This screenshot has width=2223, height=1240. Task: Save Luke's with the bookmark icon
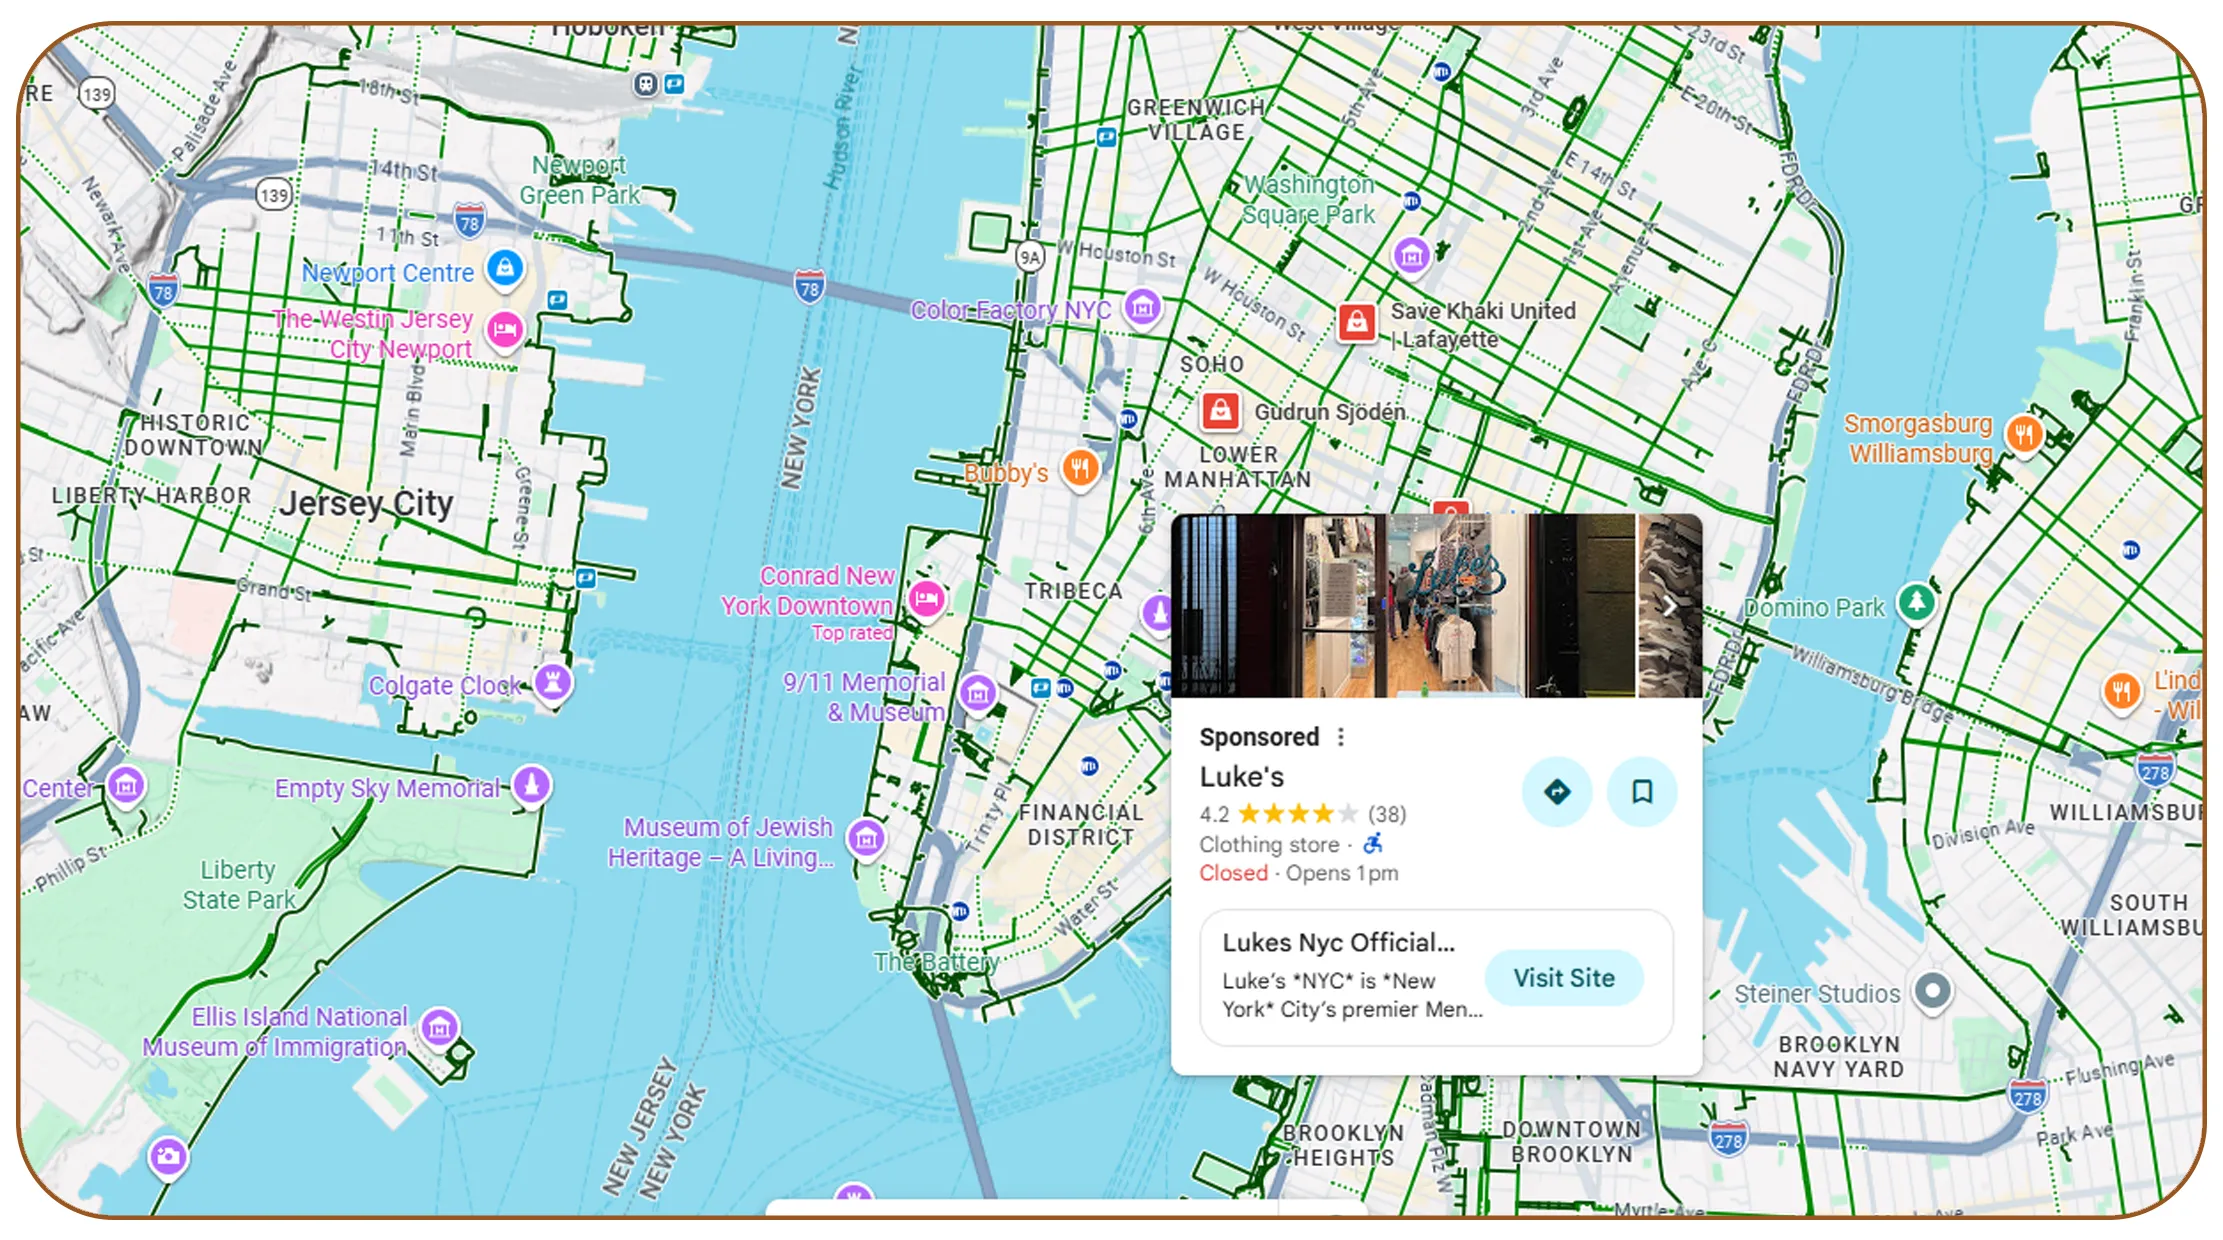(x=1641, y=792)
